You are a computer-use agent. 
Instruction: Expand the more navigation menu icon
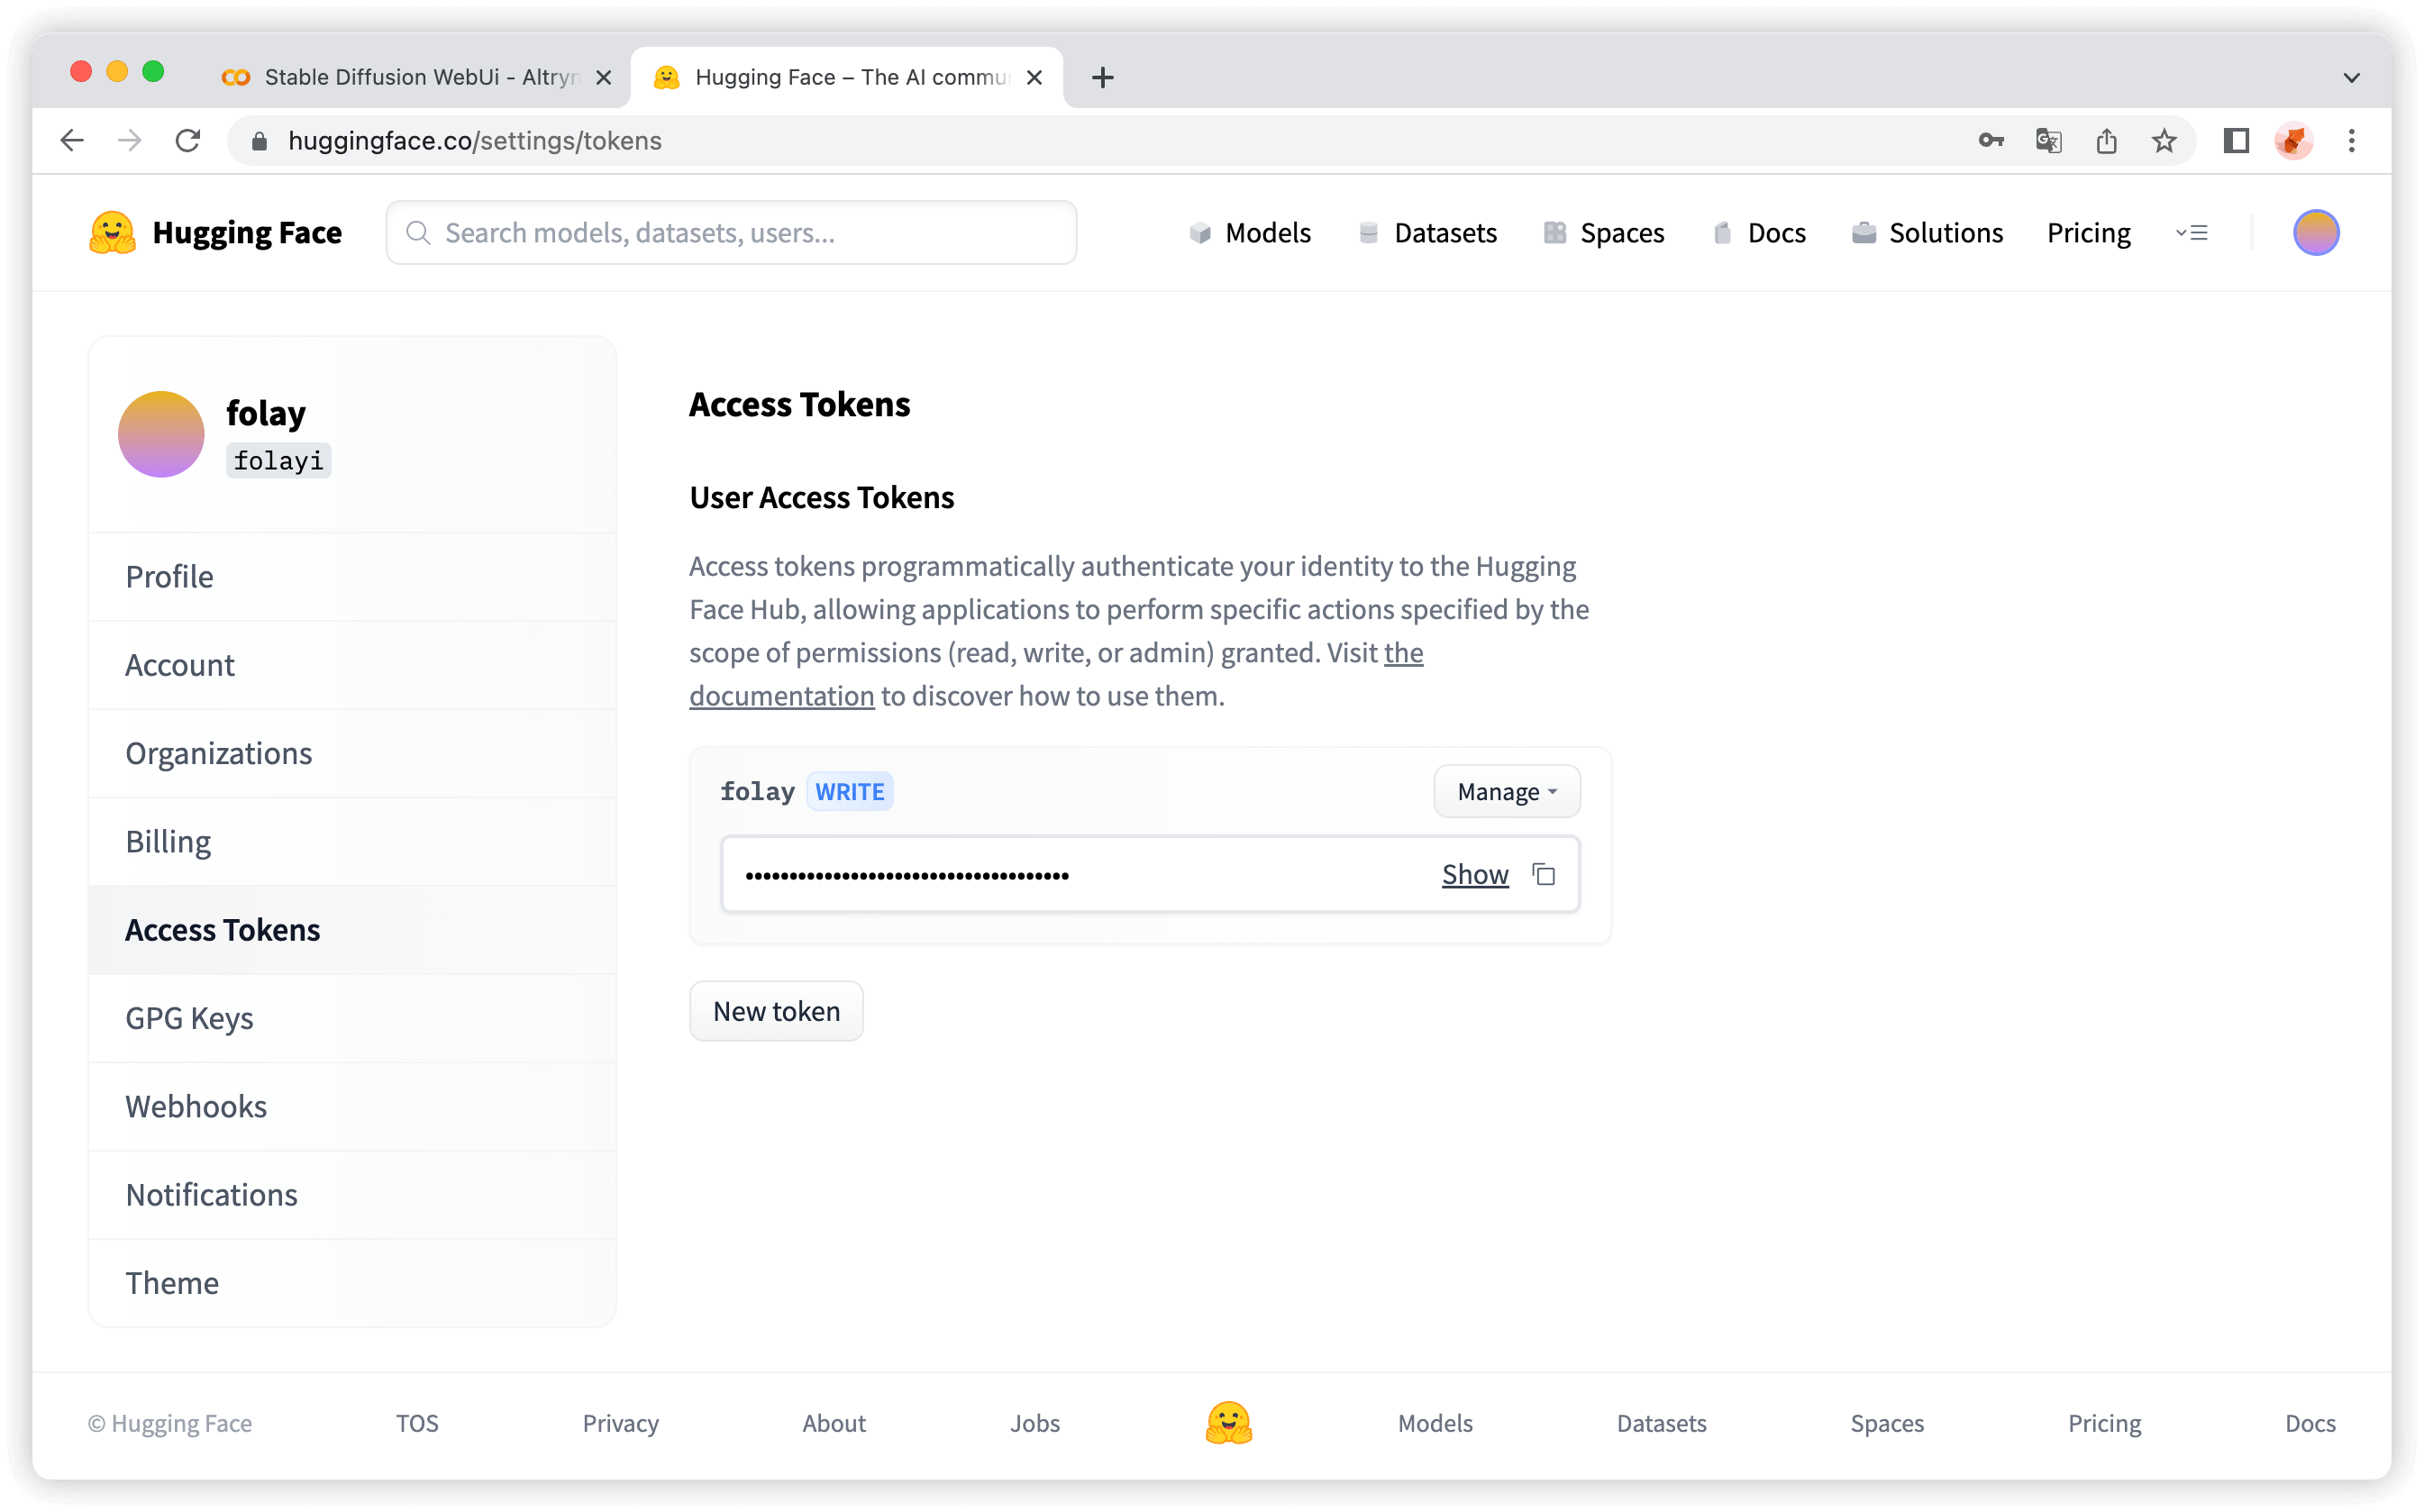coord(2191,233)
